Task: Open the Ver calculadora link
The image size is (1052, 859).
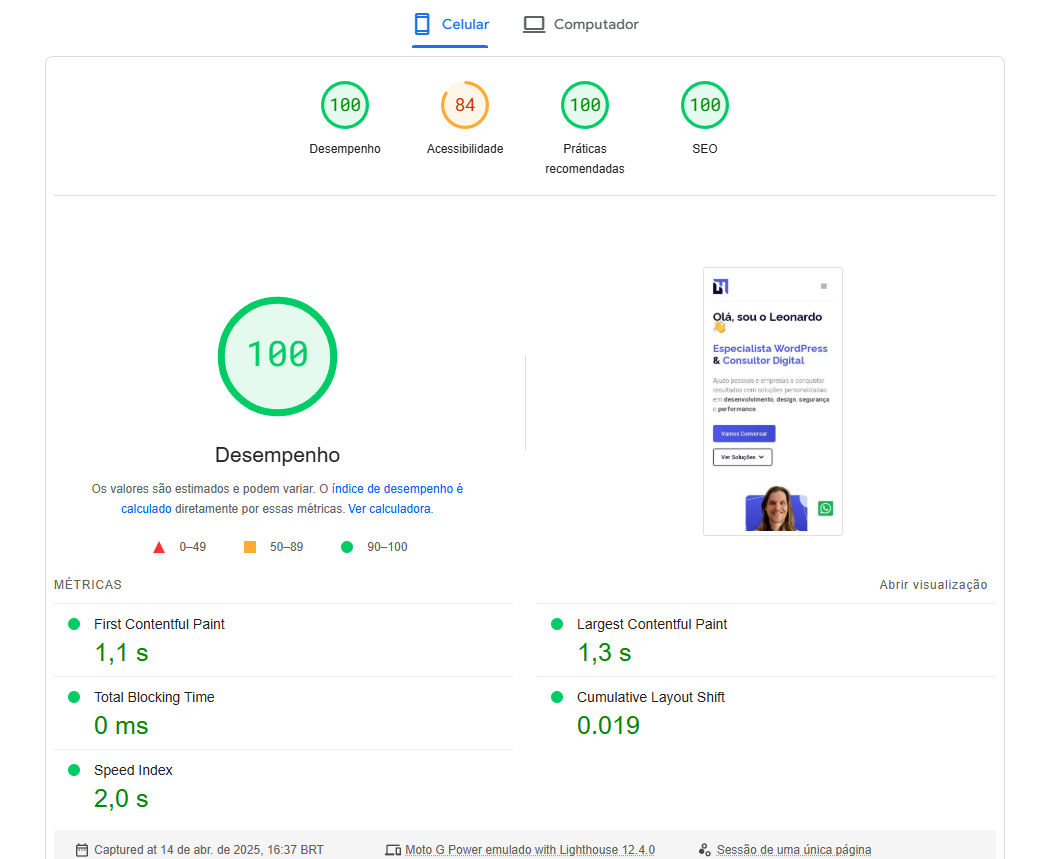Action: tap(389, 509)
